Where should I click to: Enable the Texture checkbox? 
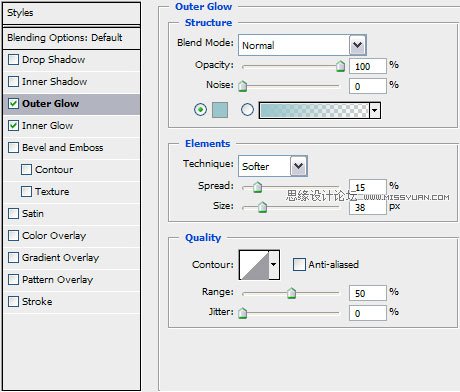point(26,192)
